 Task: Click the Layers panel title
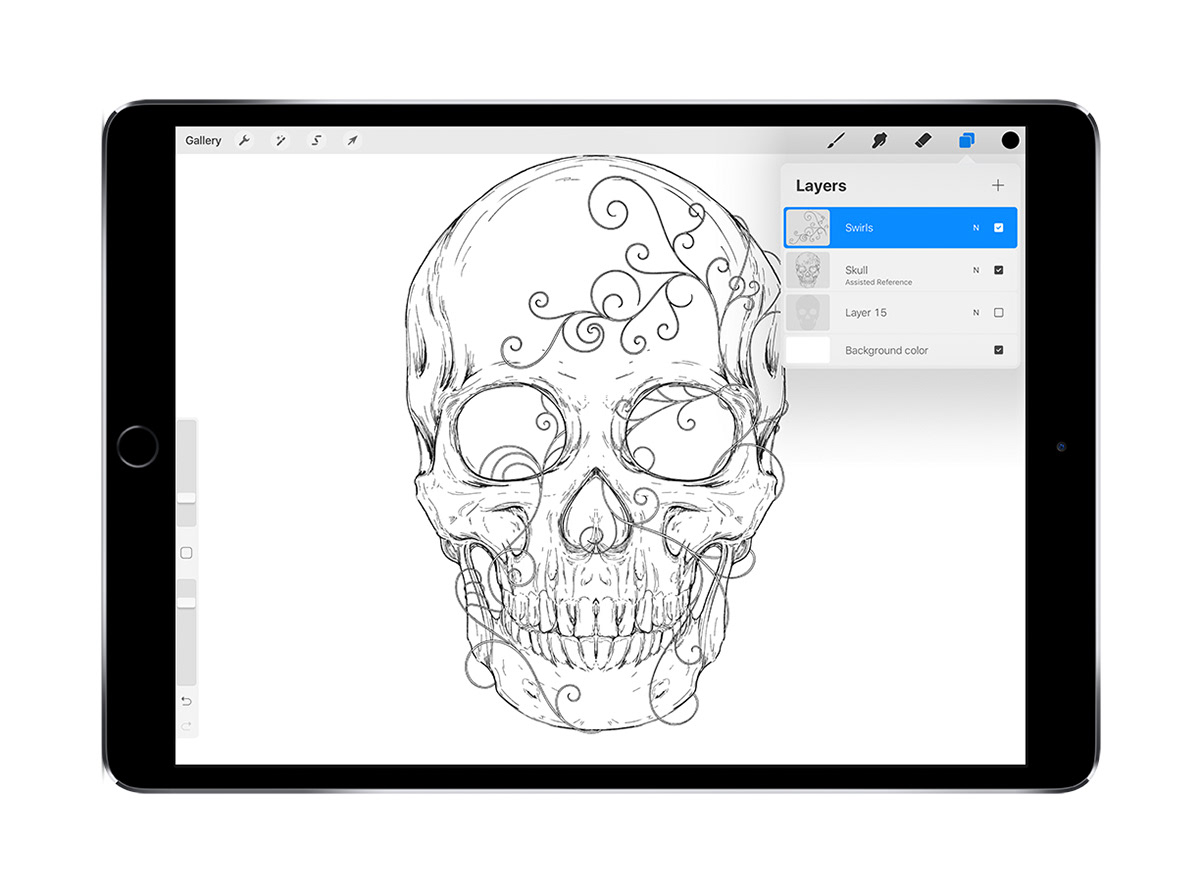(821, 186)
